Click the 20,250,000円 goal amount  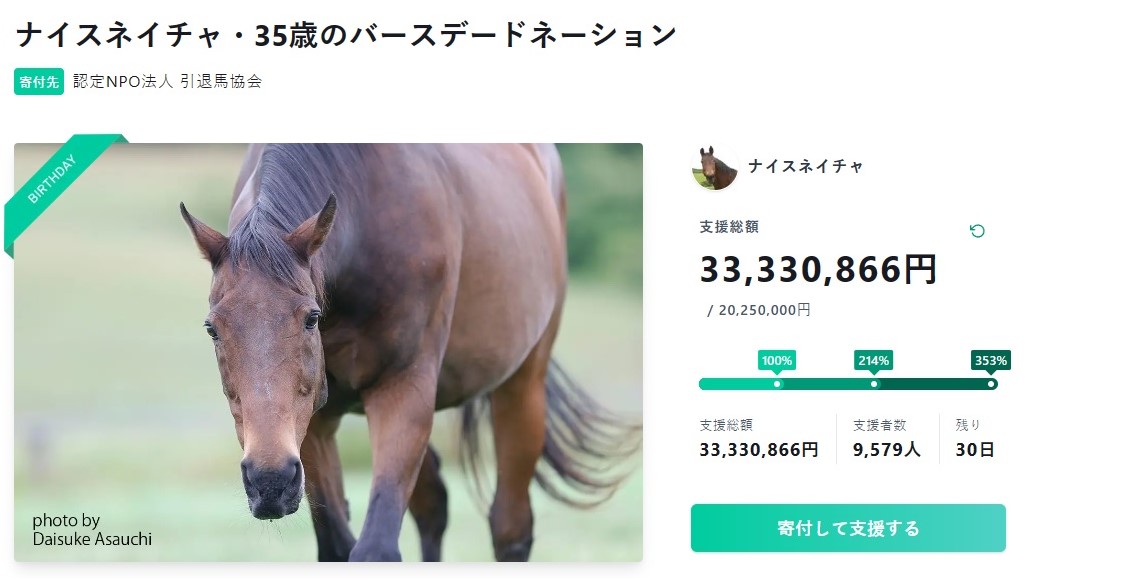(x=764, y=310)
